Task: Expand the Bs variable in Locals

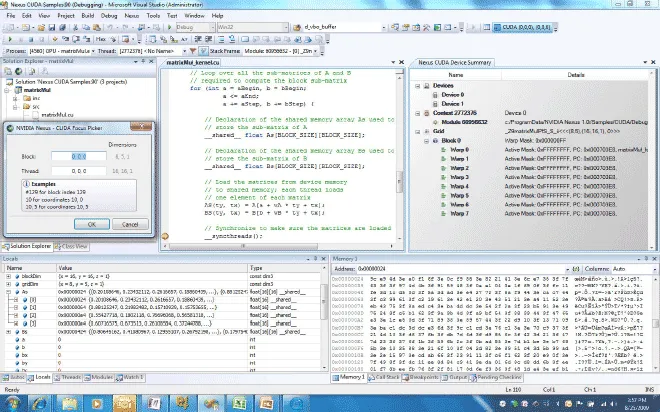Action: 8,332
